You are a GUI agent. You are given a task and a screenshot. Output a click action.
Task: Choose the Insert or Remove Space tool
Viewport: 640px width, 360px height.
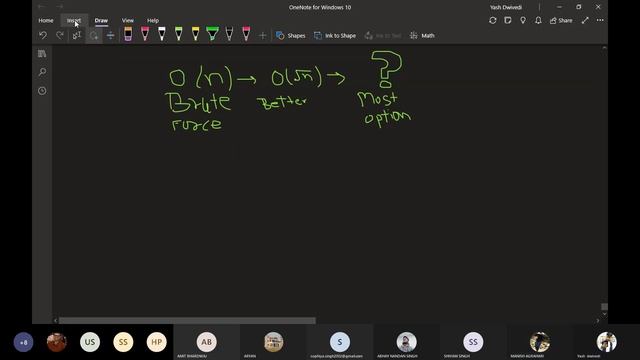click(111, 36)
